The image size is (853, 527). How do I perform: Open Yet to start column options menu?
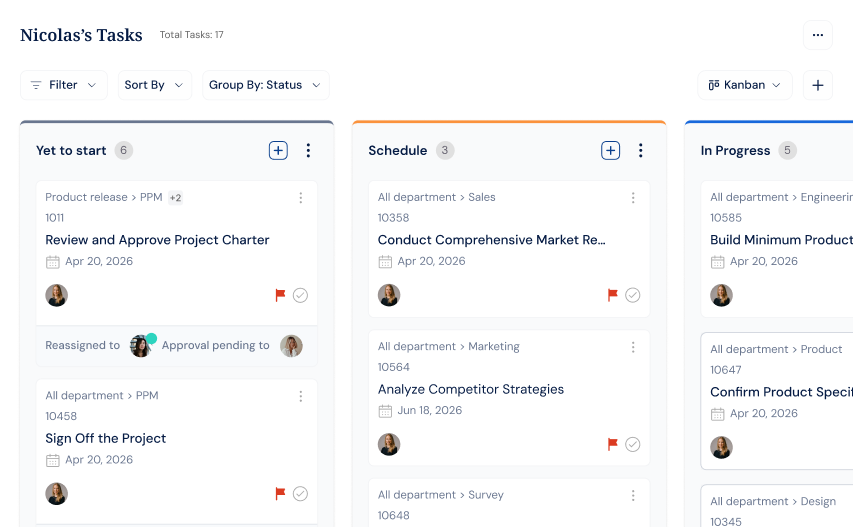pyautogui.click(x=308, y=151)
